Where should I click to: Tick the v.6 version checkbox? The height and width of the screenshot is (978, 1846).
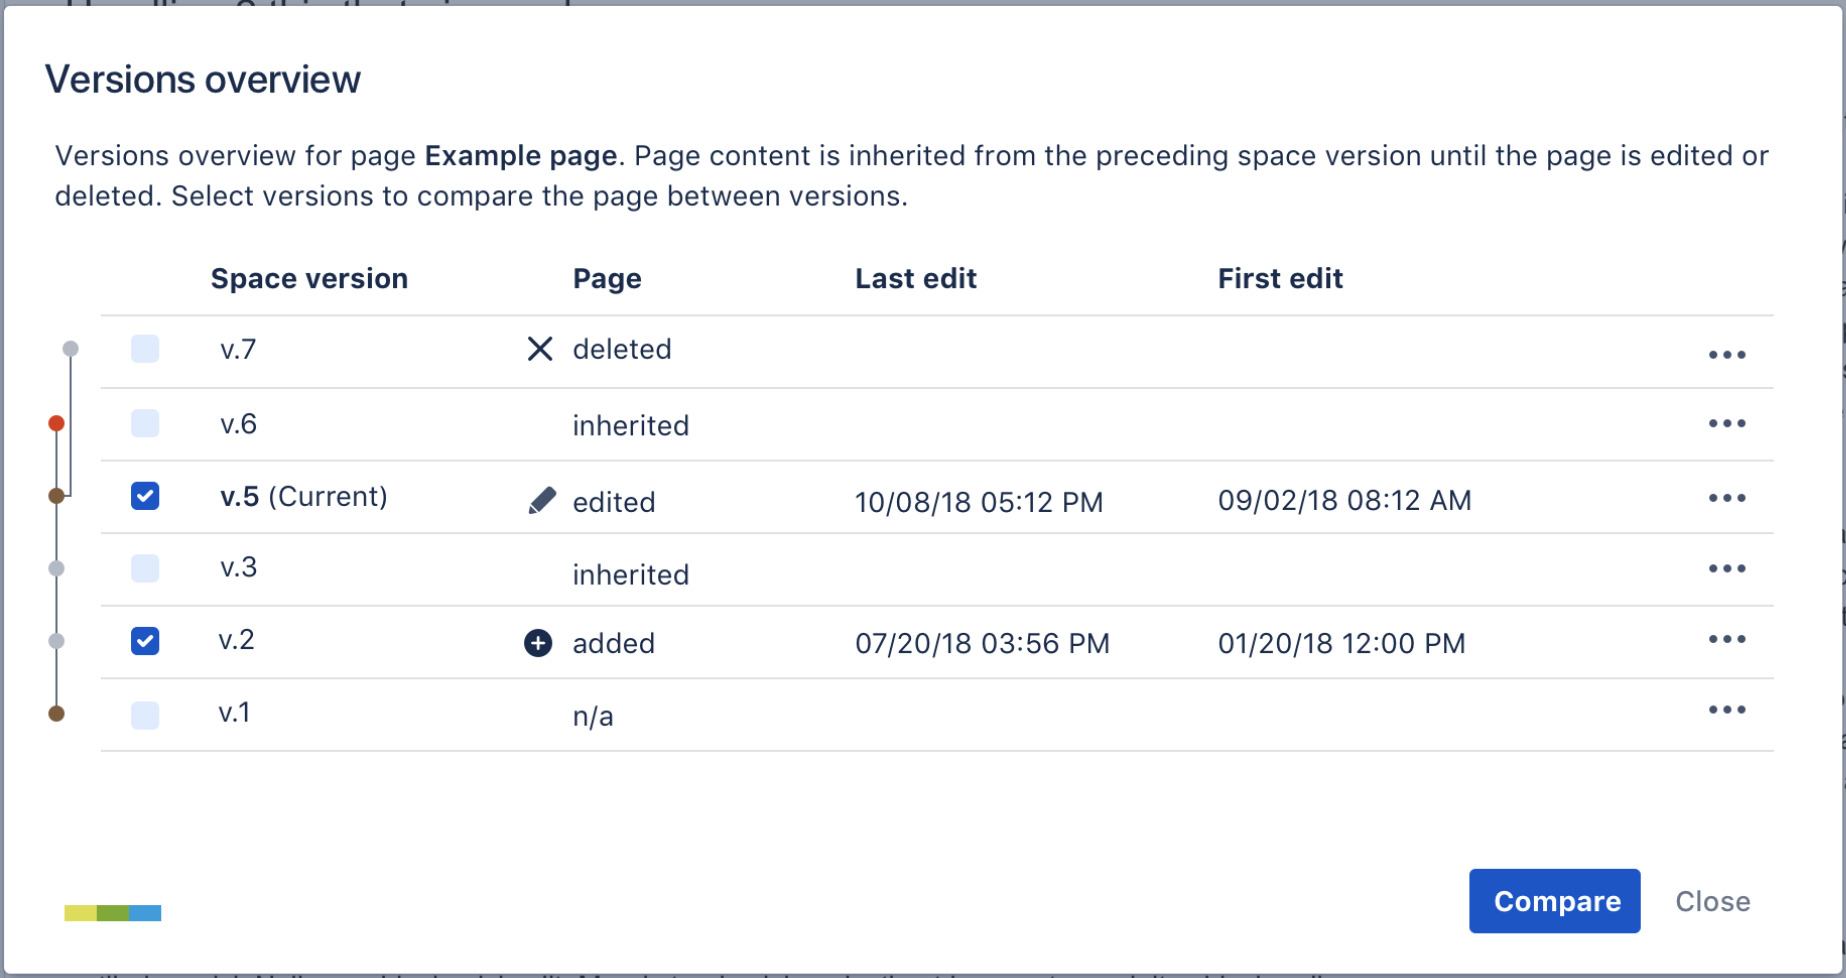click(145, 424)
